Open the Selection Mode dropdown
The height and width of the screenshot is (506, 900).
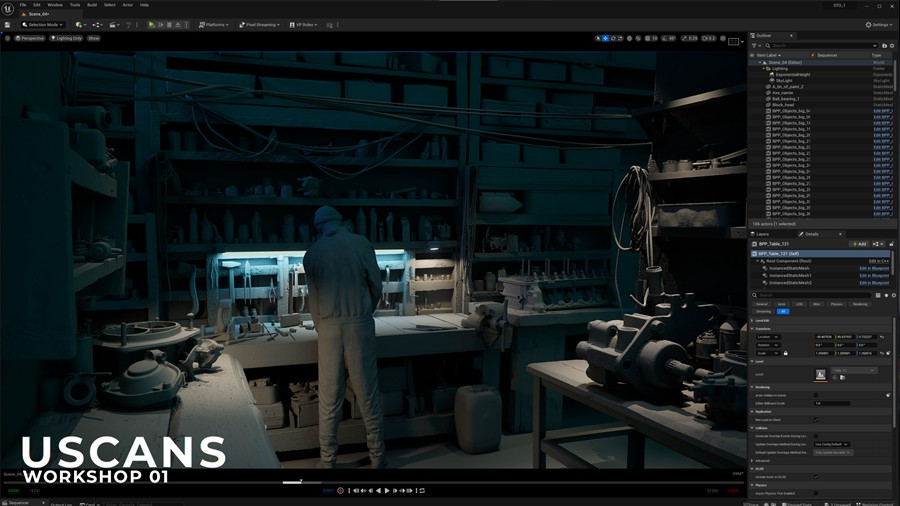point(42,25)
